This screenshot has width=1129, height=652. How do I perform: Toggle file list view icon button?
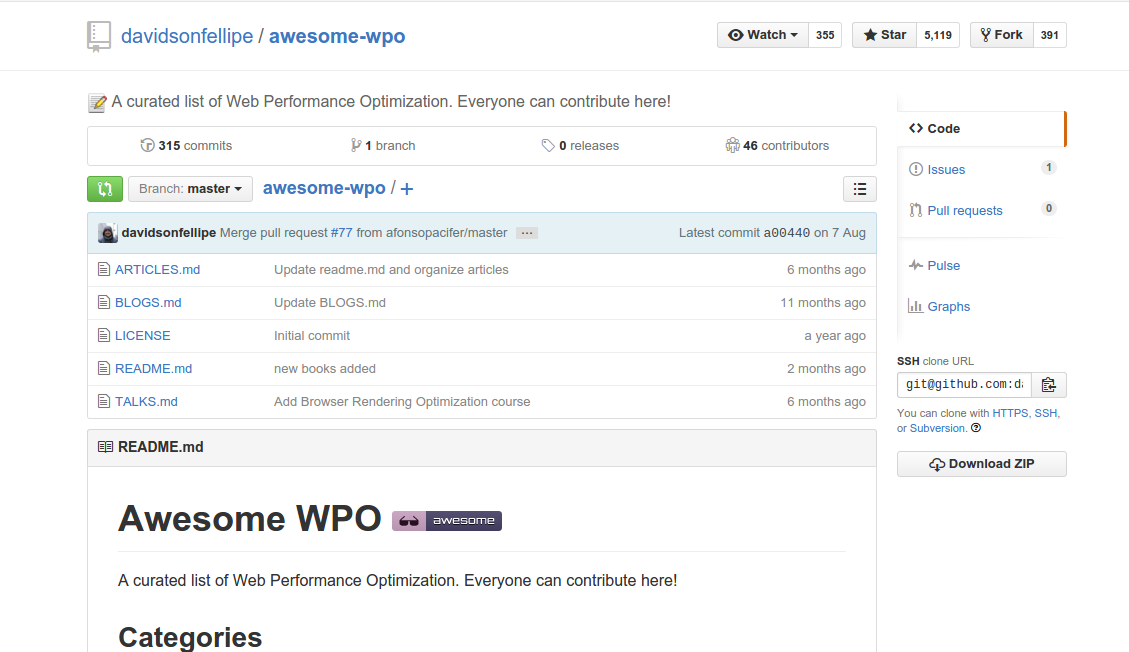pyautogui.click(x=860, y=189)
